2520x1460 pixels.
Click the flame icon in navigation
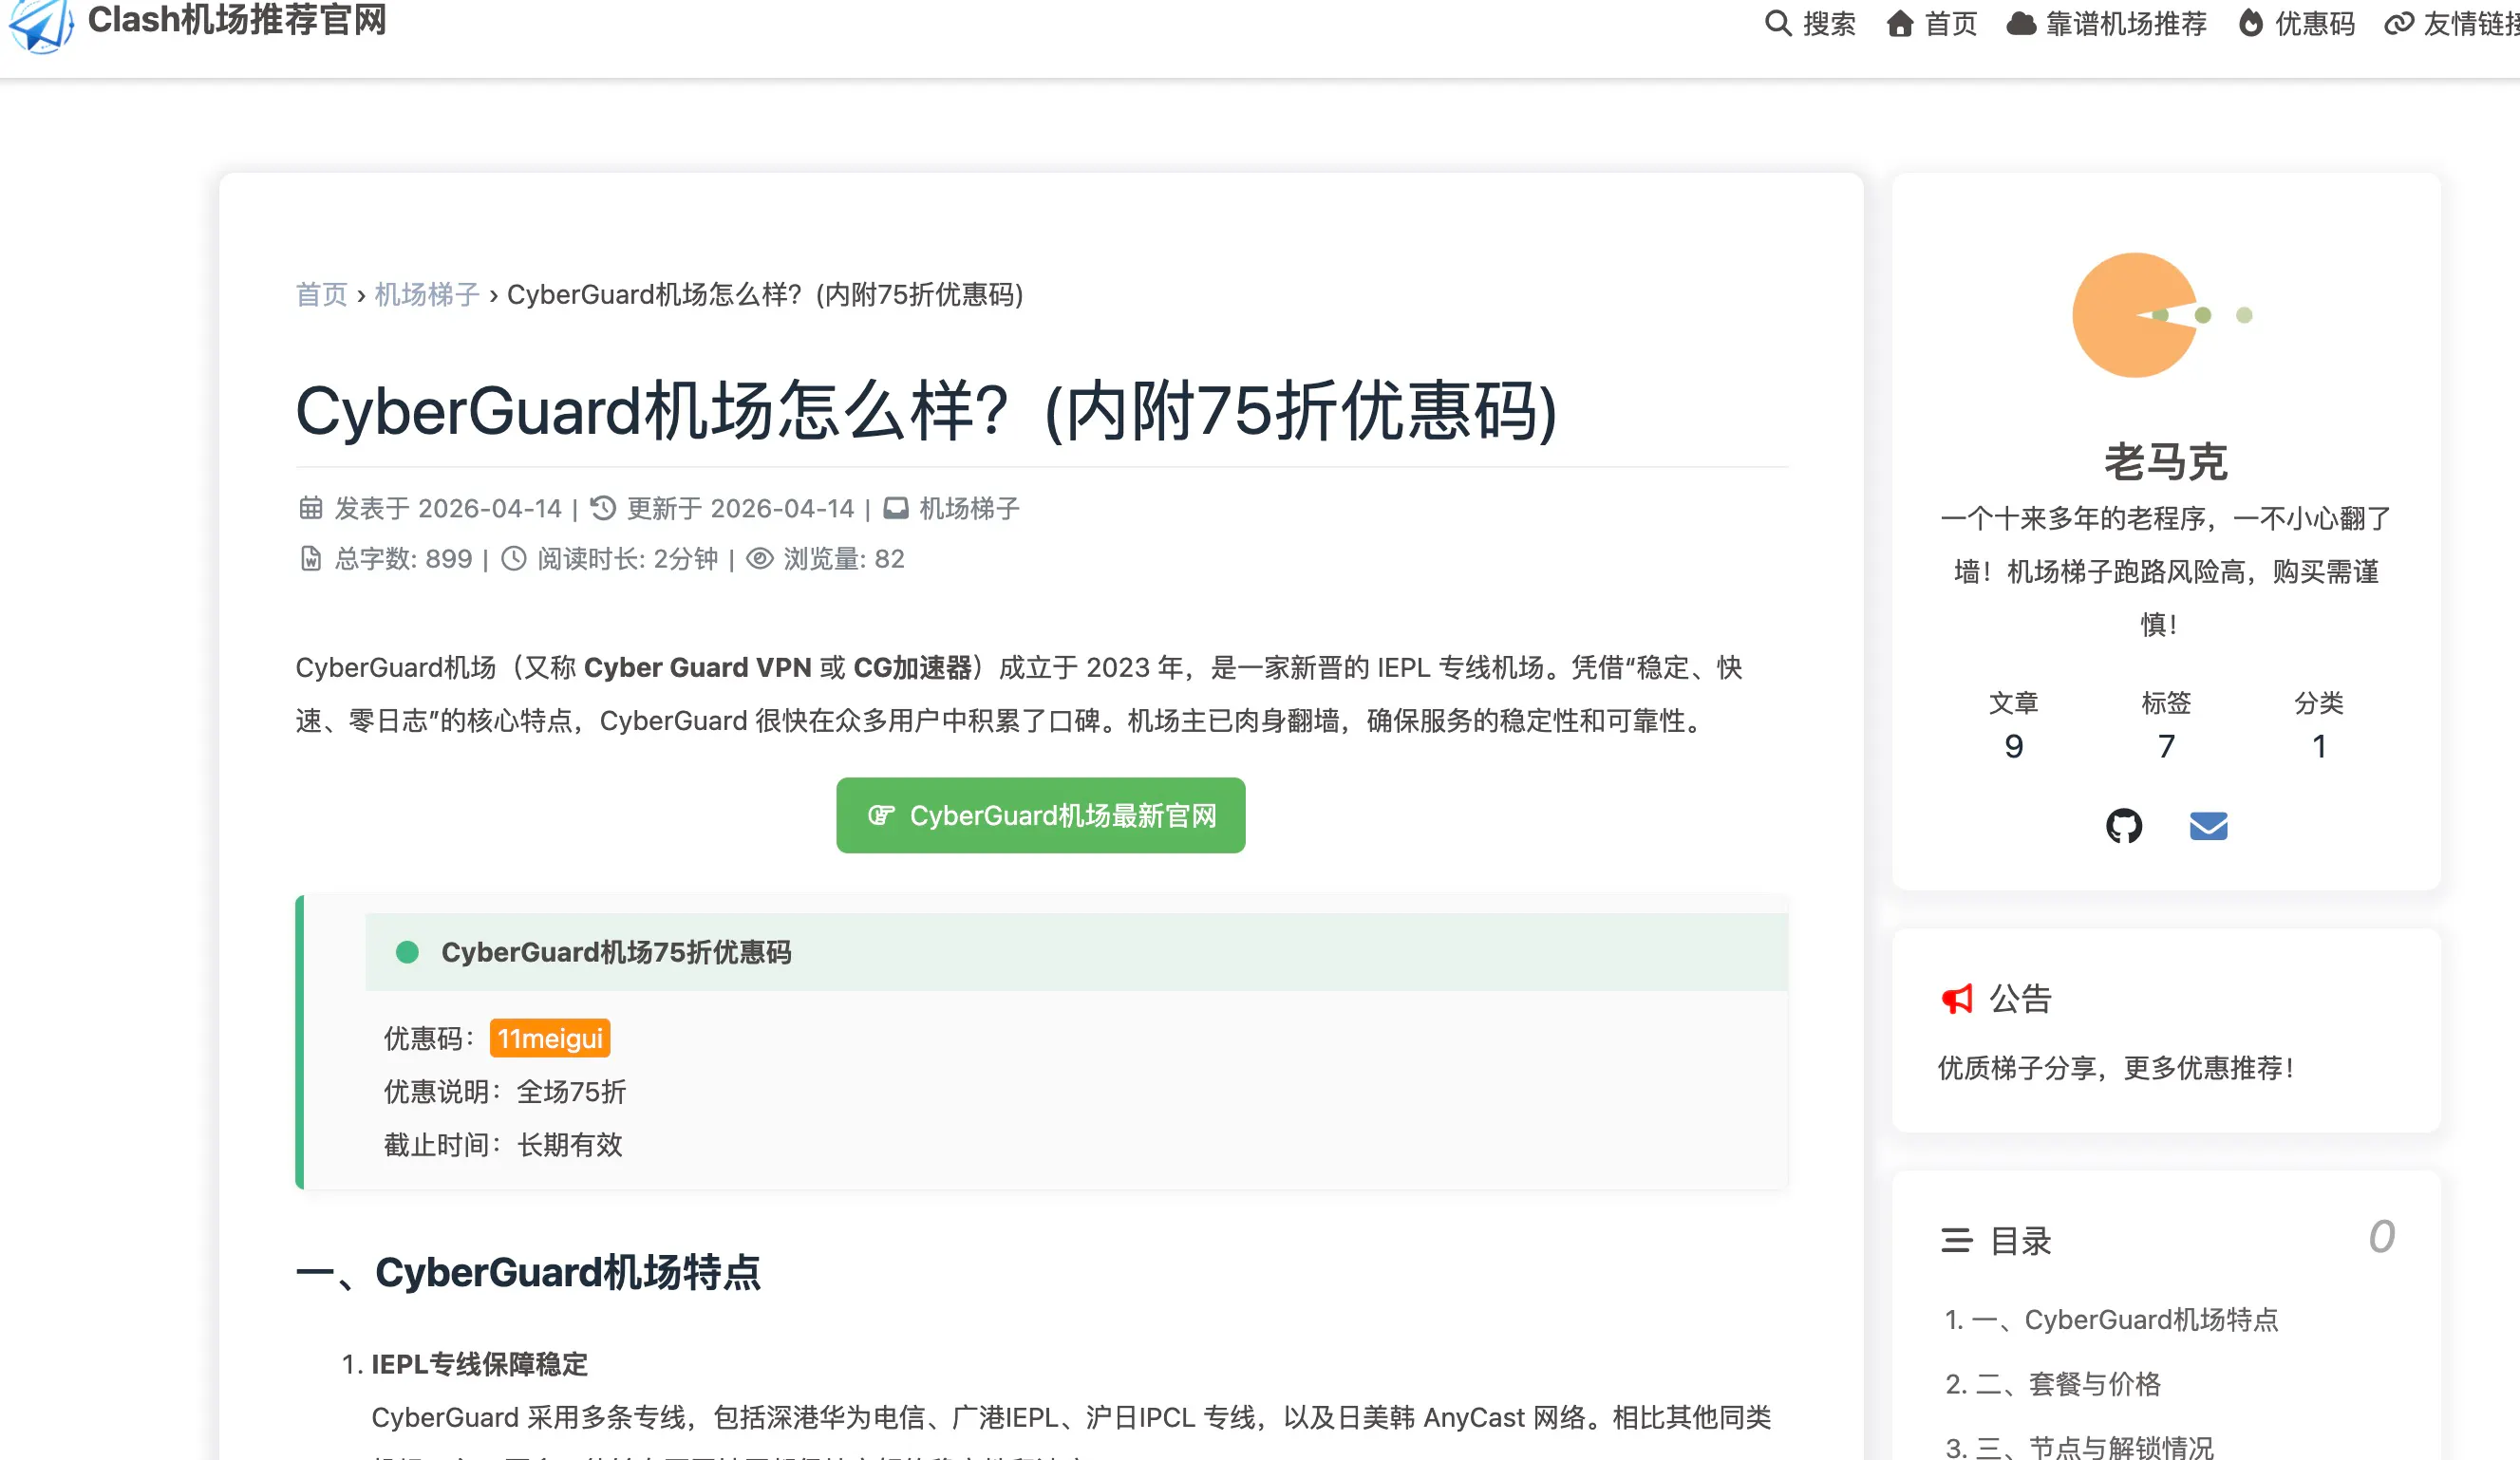point(2250,23)
